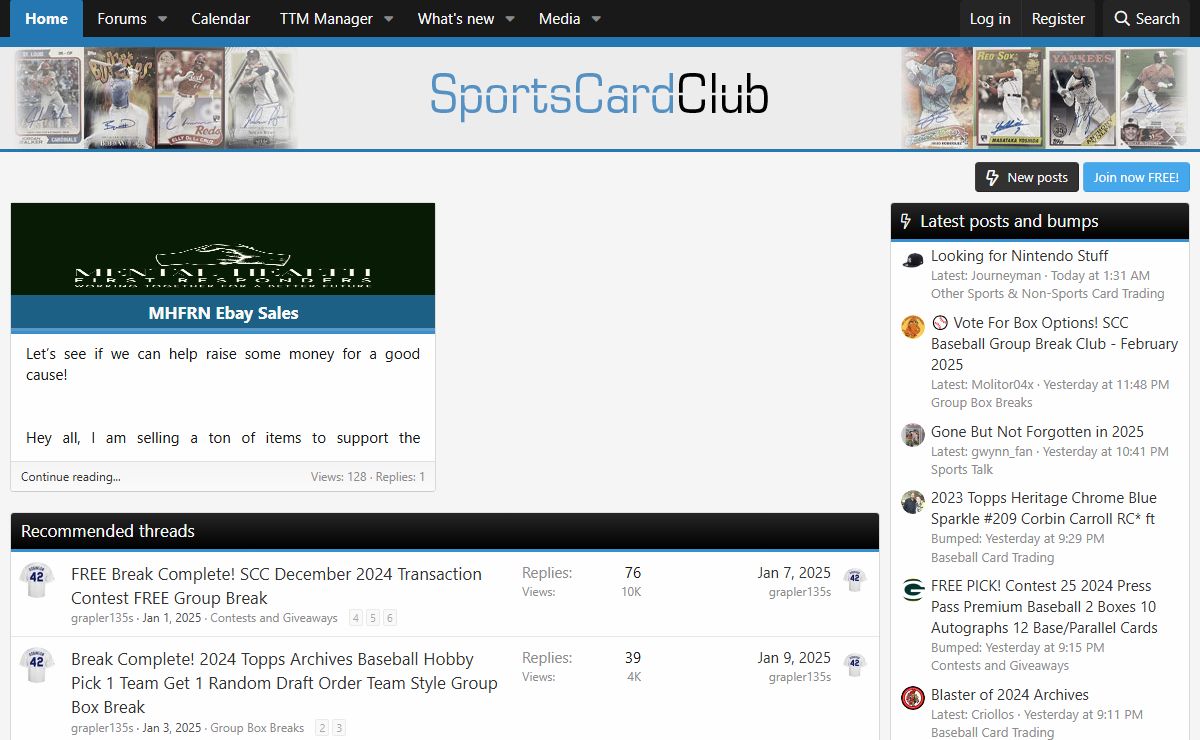This screenshot has height=740, width=1200.
Task: Go to the Calendar page
Action: [221, 18]
